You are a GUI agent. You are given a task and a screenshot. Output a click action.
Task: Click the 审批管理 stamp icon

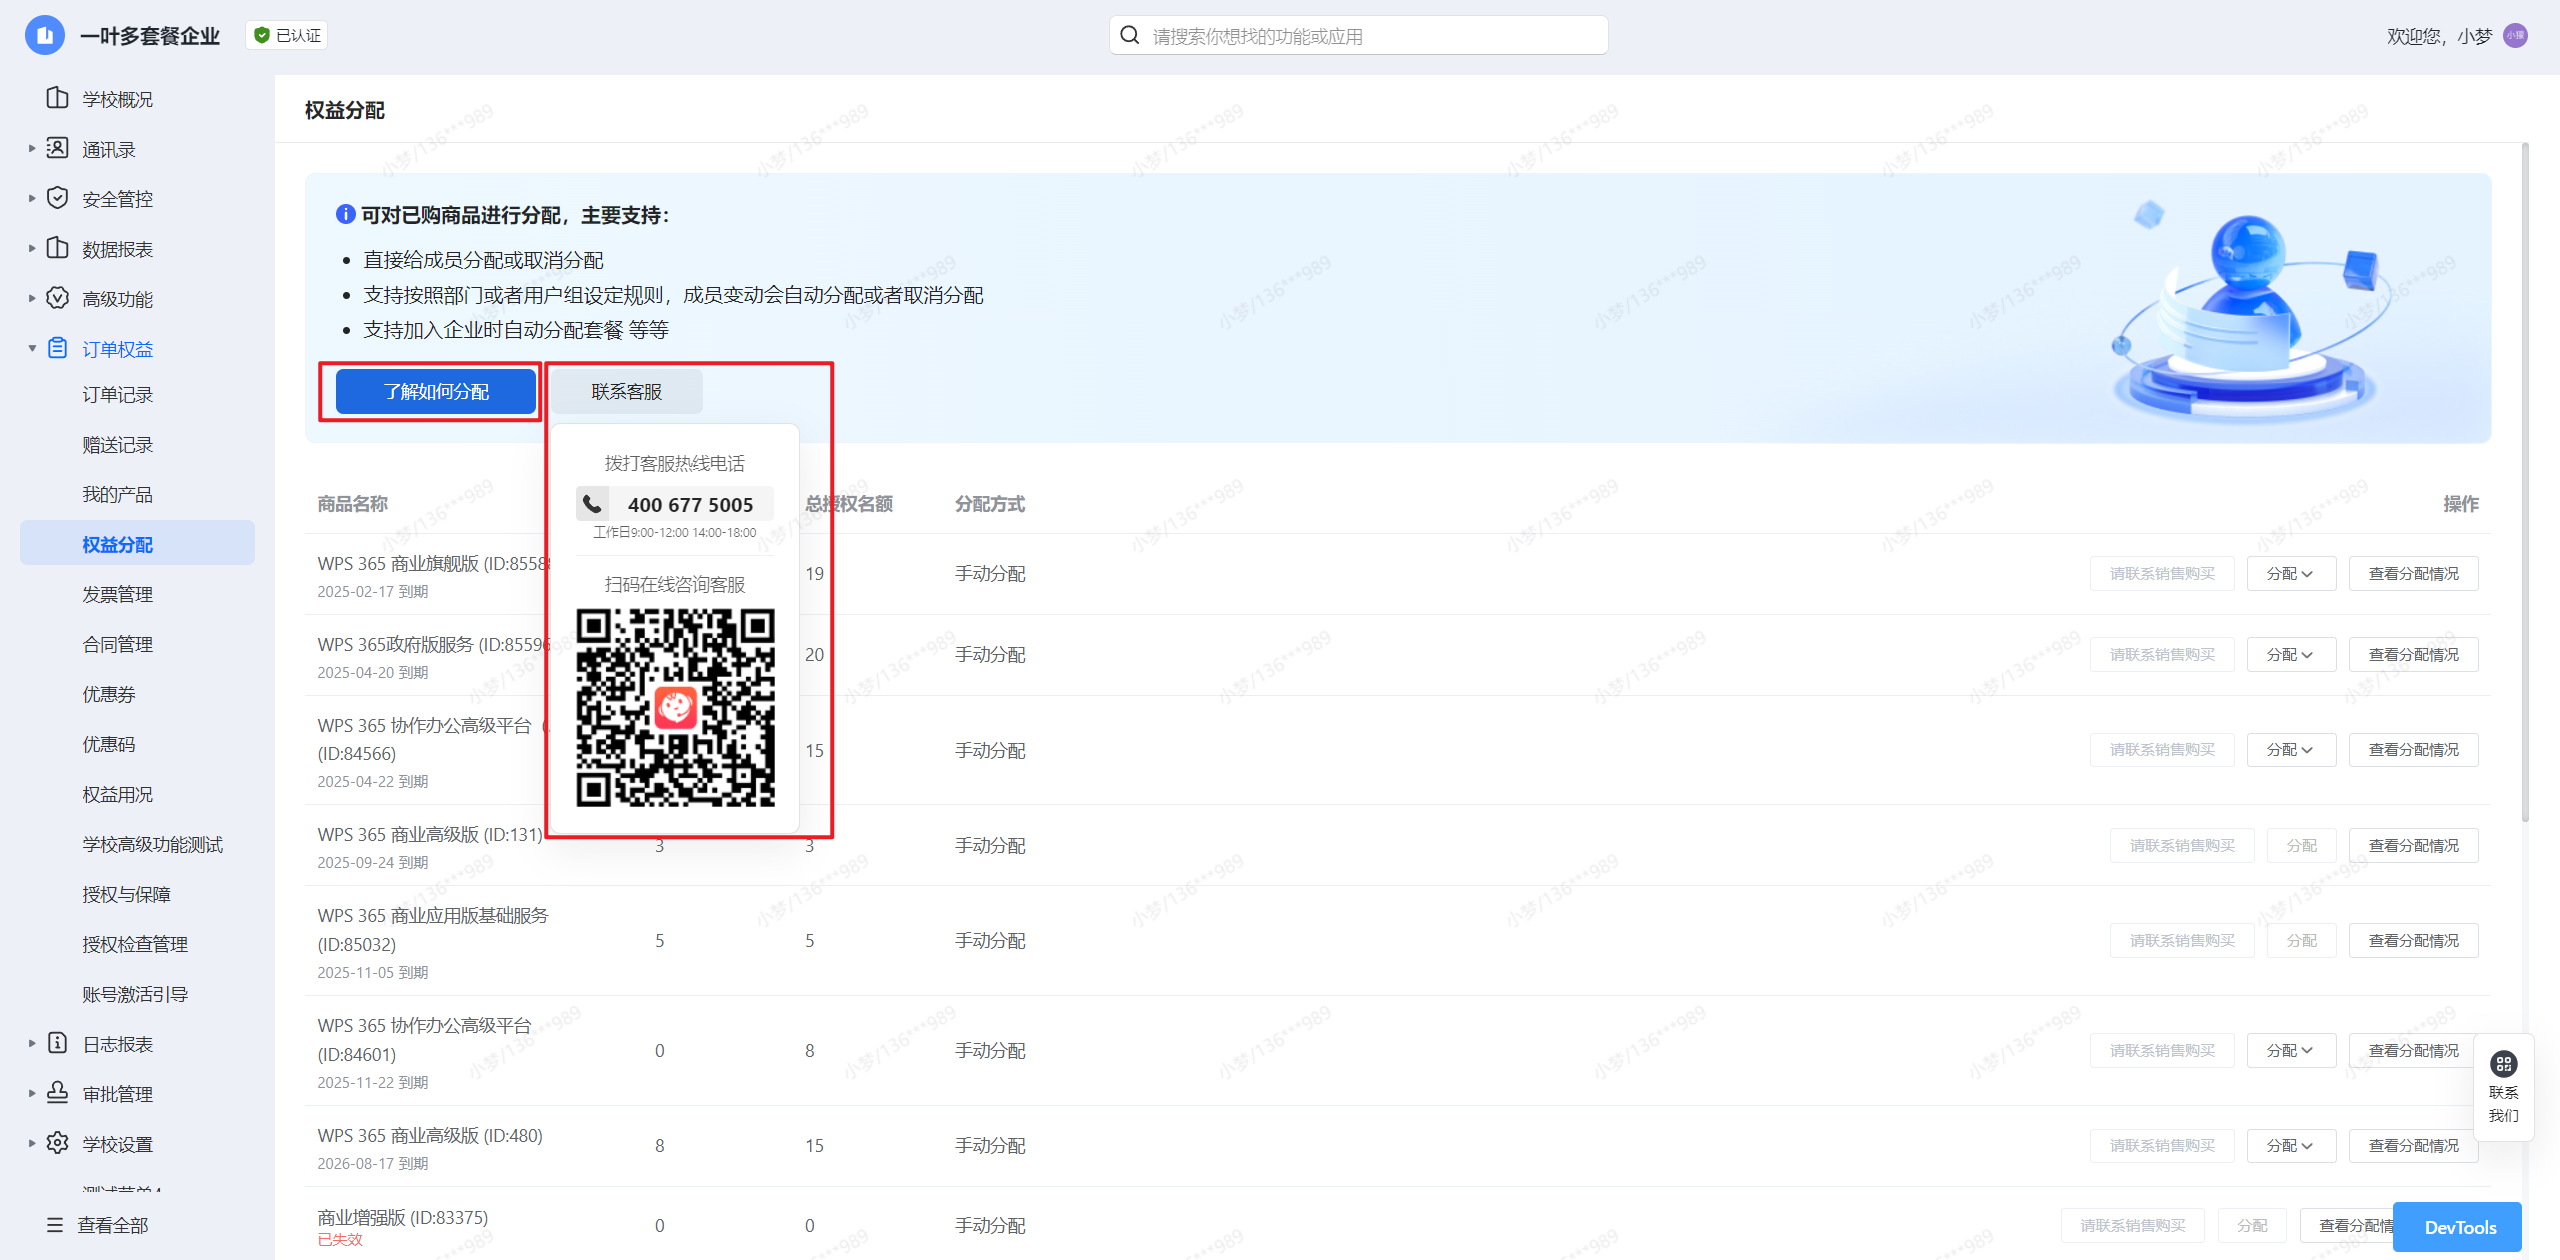[x=58, y=1093]
